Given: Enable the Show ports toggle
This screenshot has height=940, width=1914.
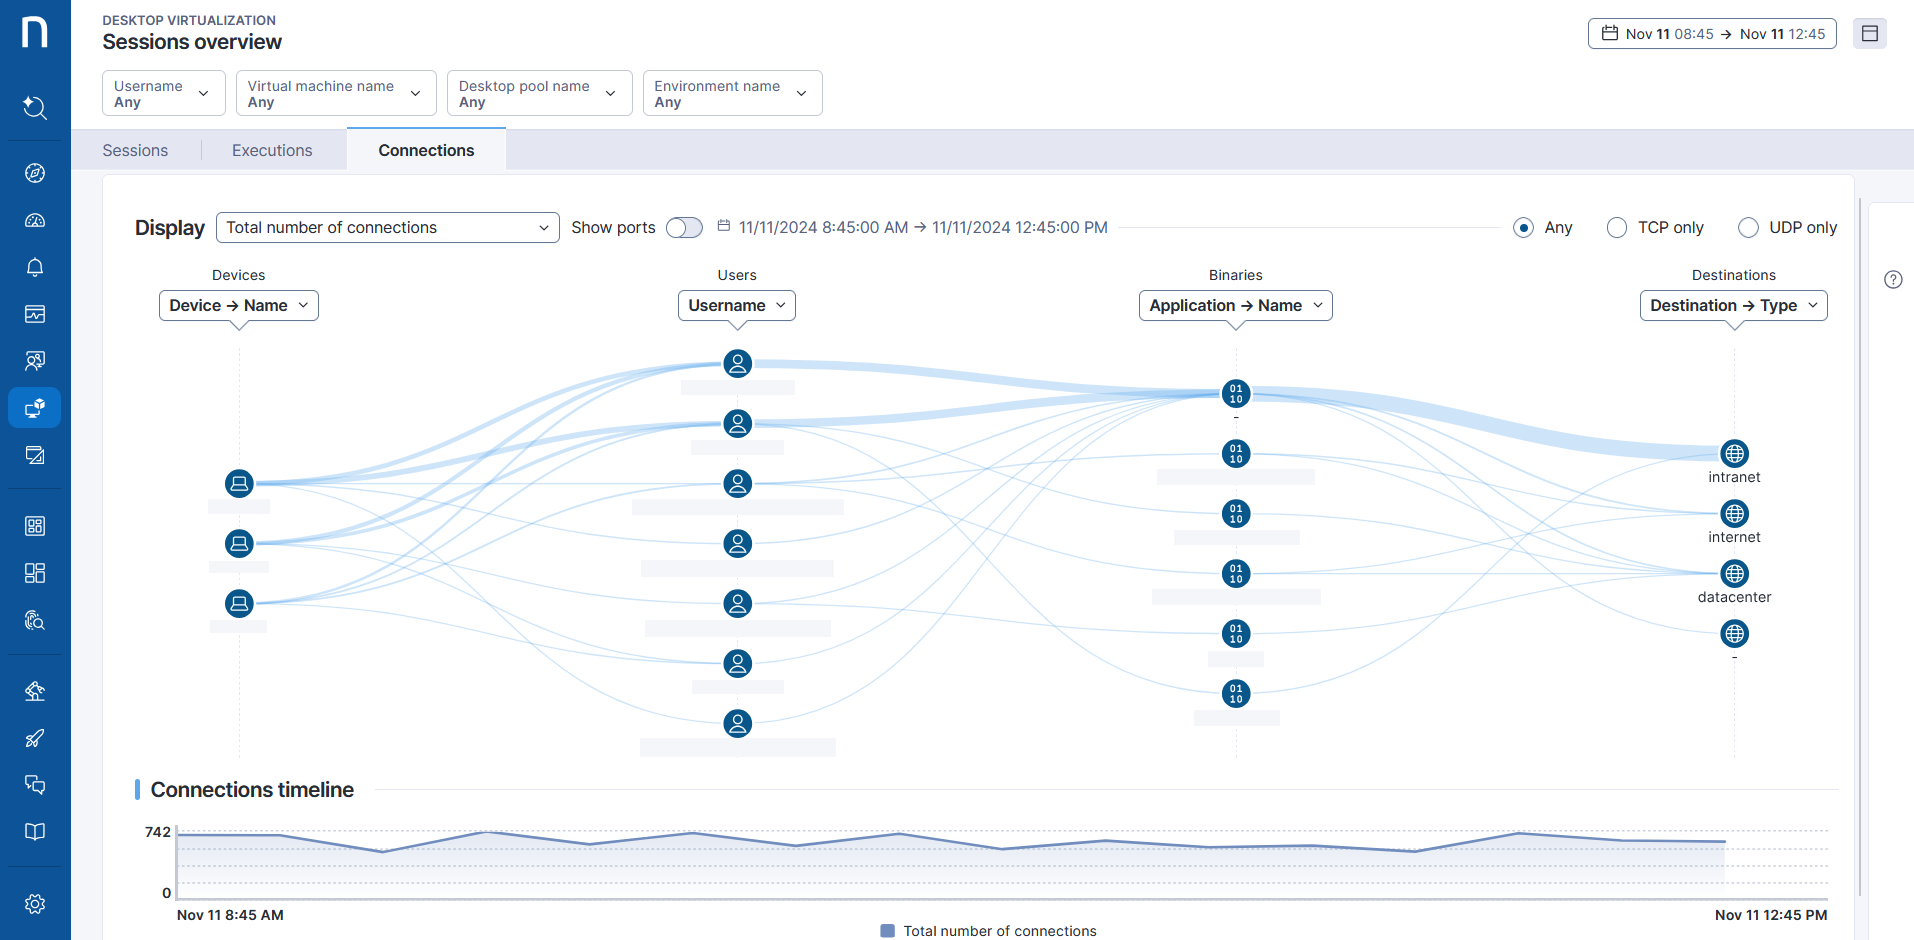Looking at the screenshot, I should point(684,227).
